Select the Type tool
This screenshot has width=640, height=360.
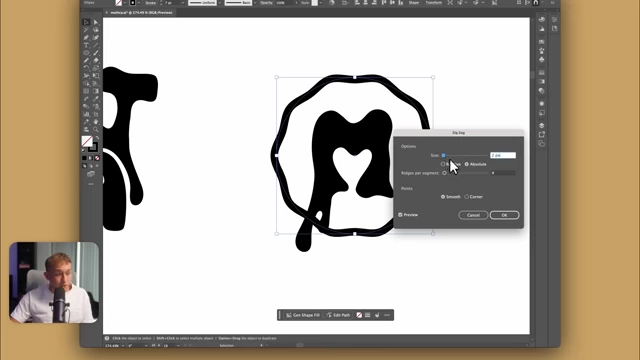pyautogui.click(x=86, y=45)
